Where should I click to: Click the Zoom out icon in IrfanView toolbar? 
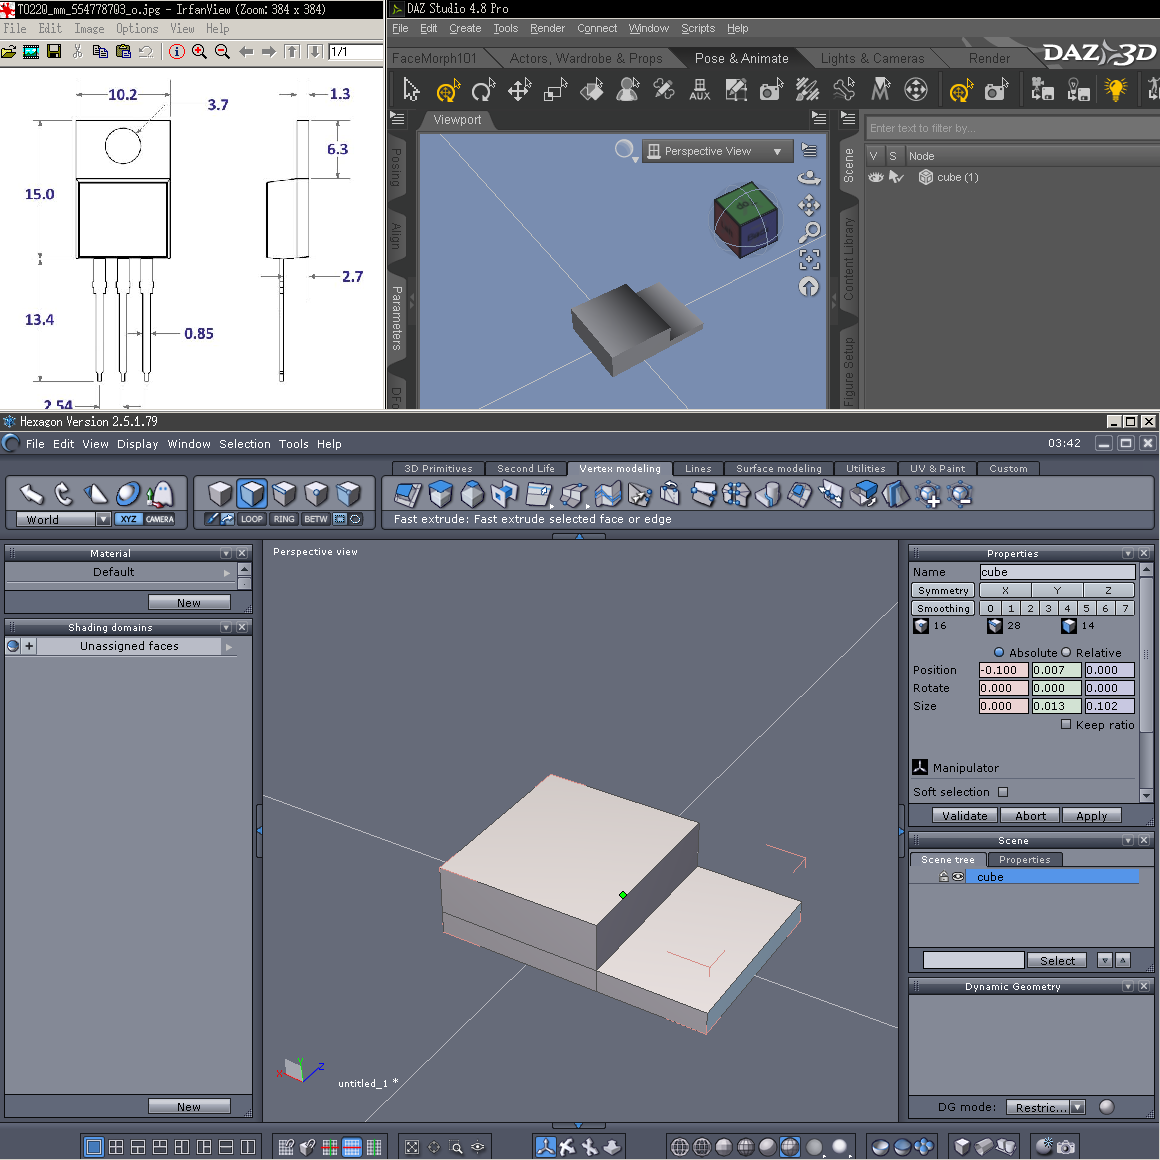(x=222, y=51)
